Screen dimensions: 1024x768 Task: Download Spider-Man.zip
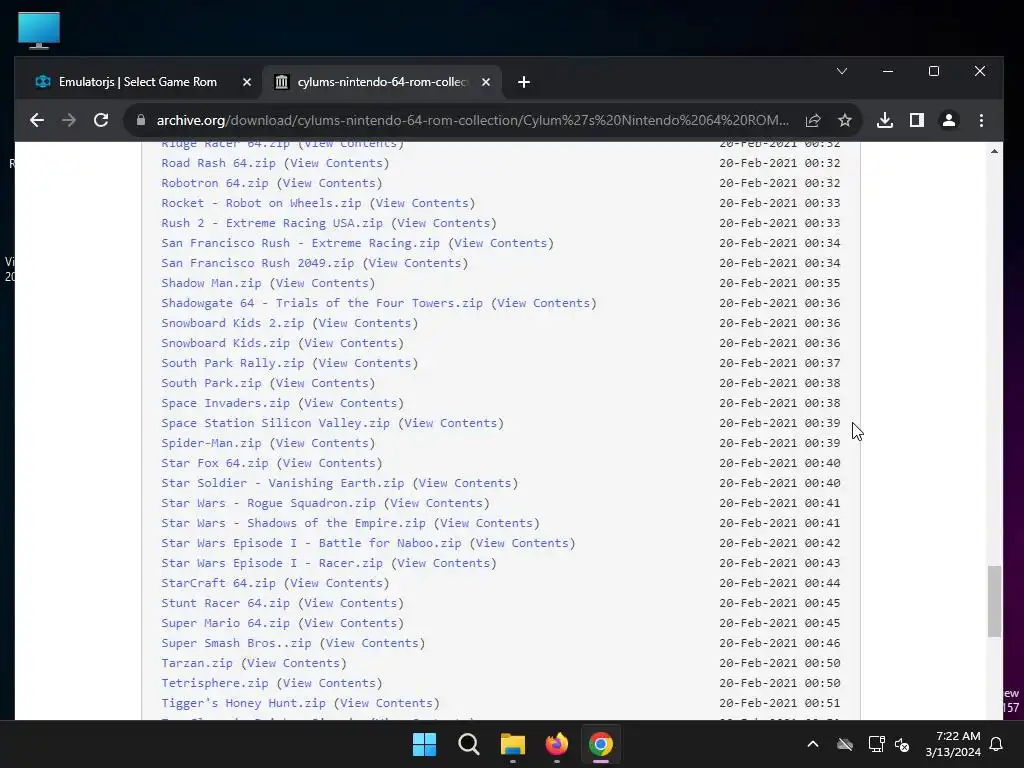point(211,443)
